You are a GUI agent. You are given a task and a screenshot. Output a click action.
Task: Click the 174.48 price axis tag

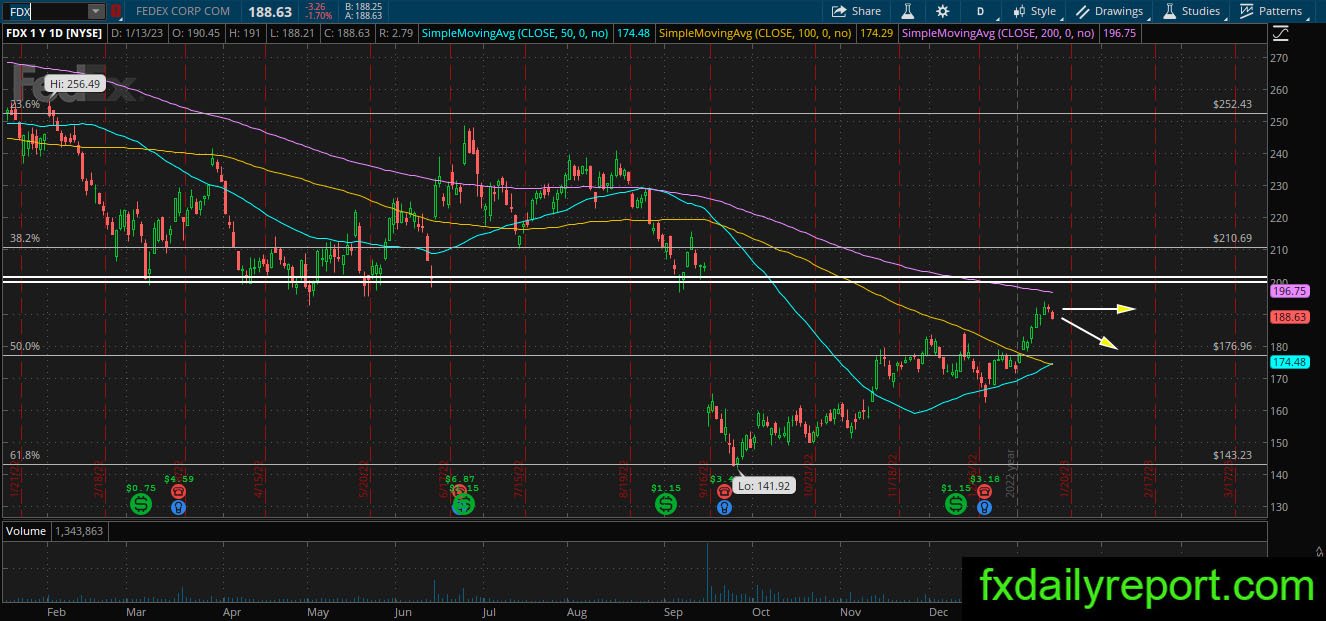[x=1289, y=362]
